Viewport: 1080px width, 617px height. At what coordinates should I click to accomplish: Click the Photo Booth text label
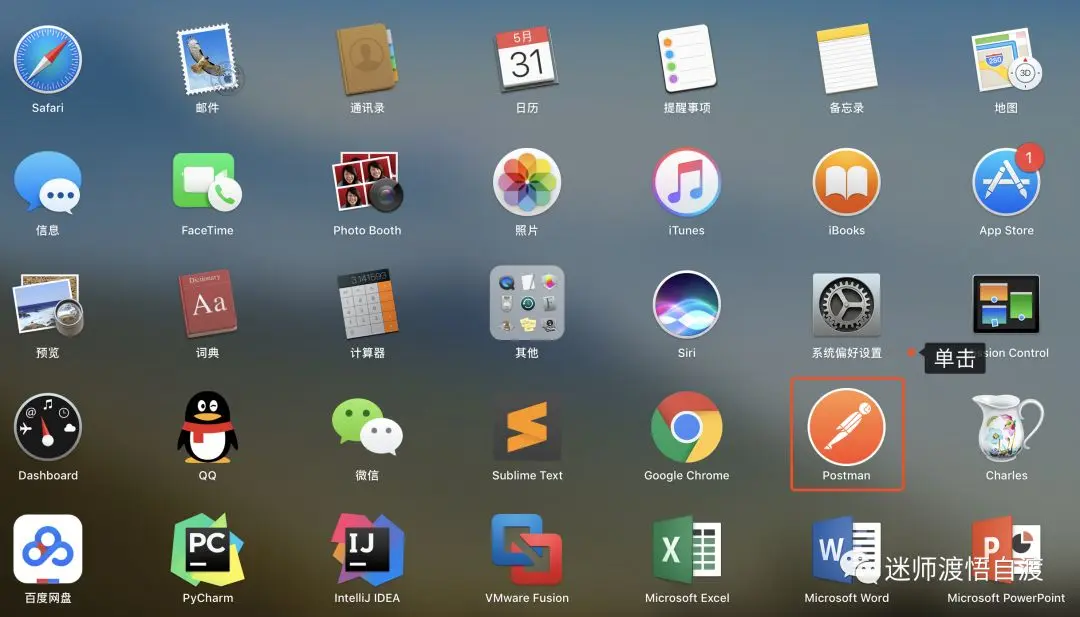pos(367,231)
